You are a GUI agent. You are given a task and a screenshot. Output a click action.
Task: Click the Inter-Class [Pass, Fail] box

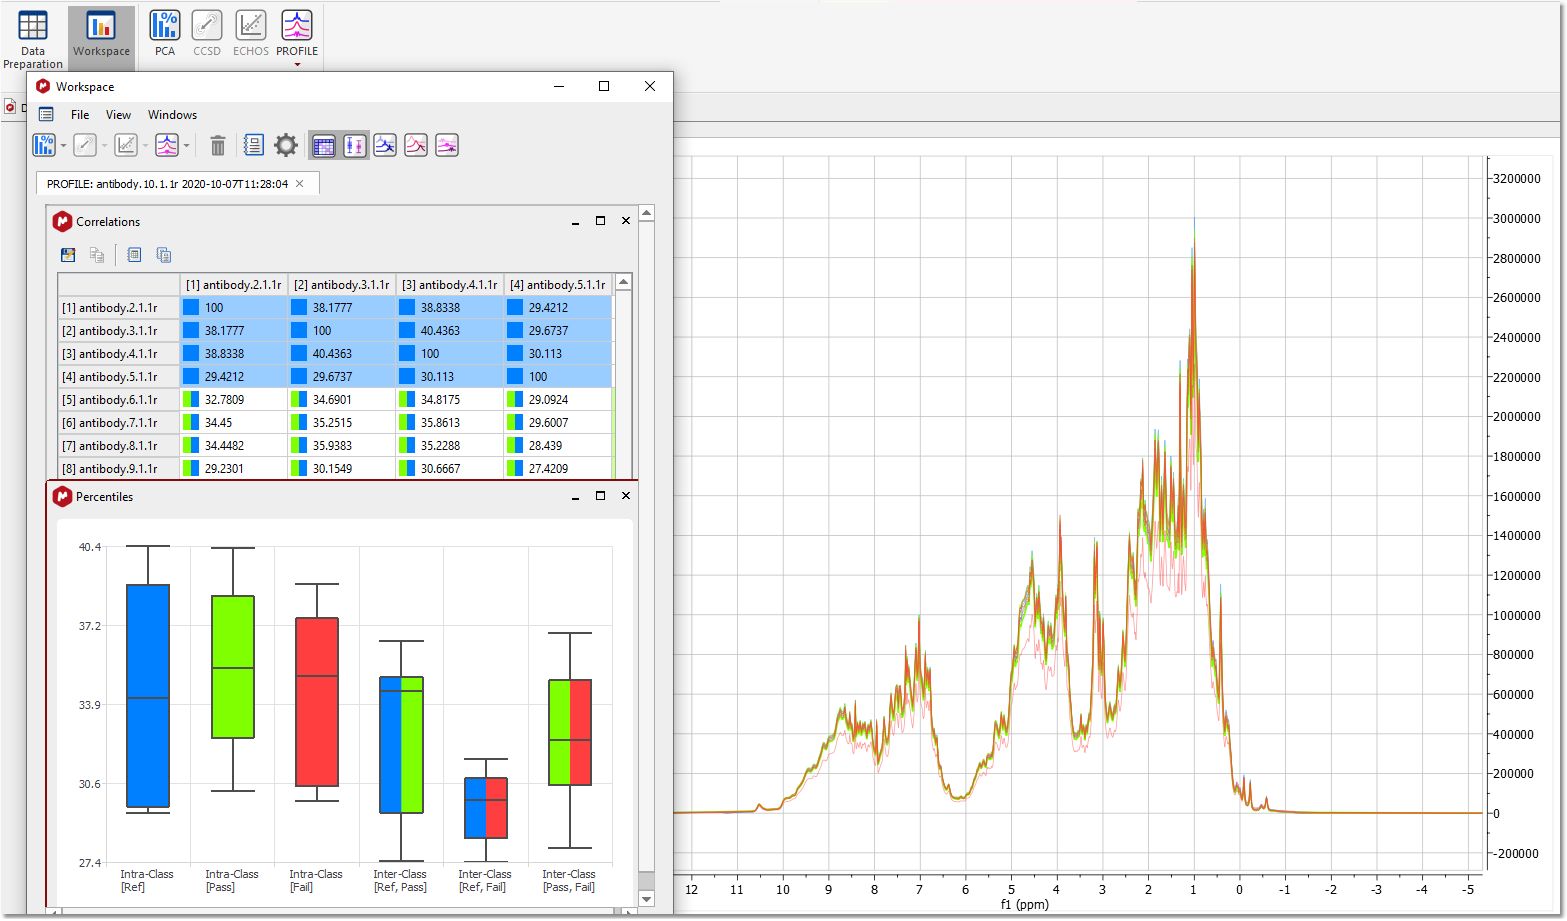click(570, 732)
